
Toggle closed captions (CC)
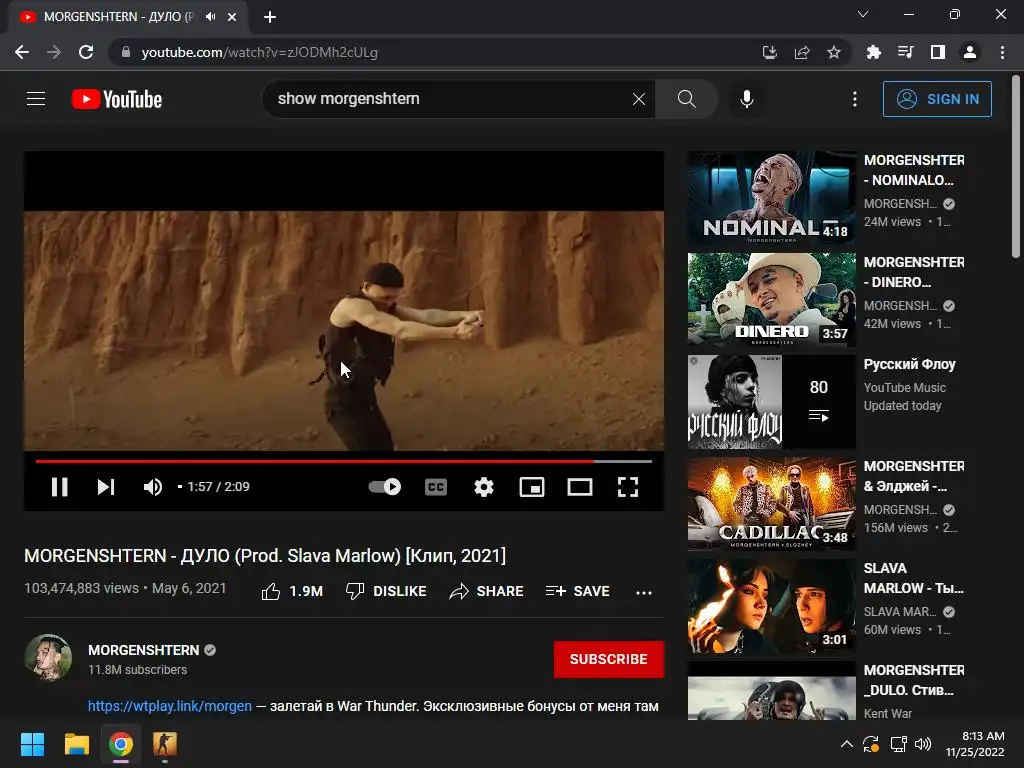coord(436,487)
